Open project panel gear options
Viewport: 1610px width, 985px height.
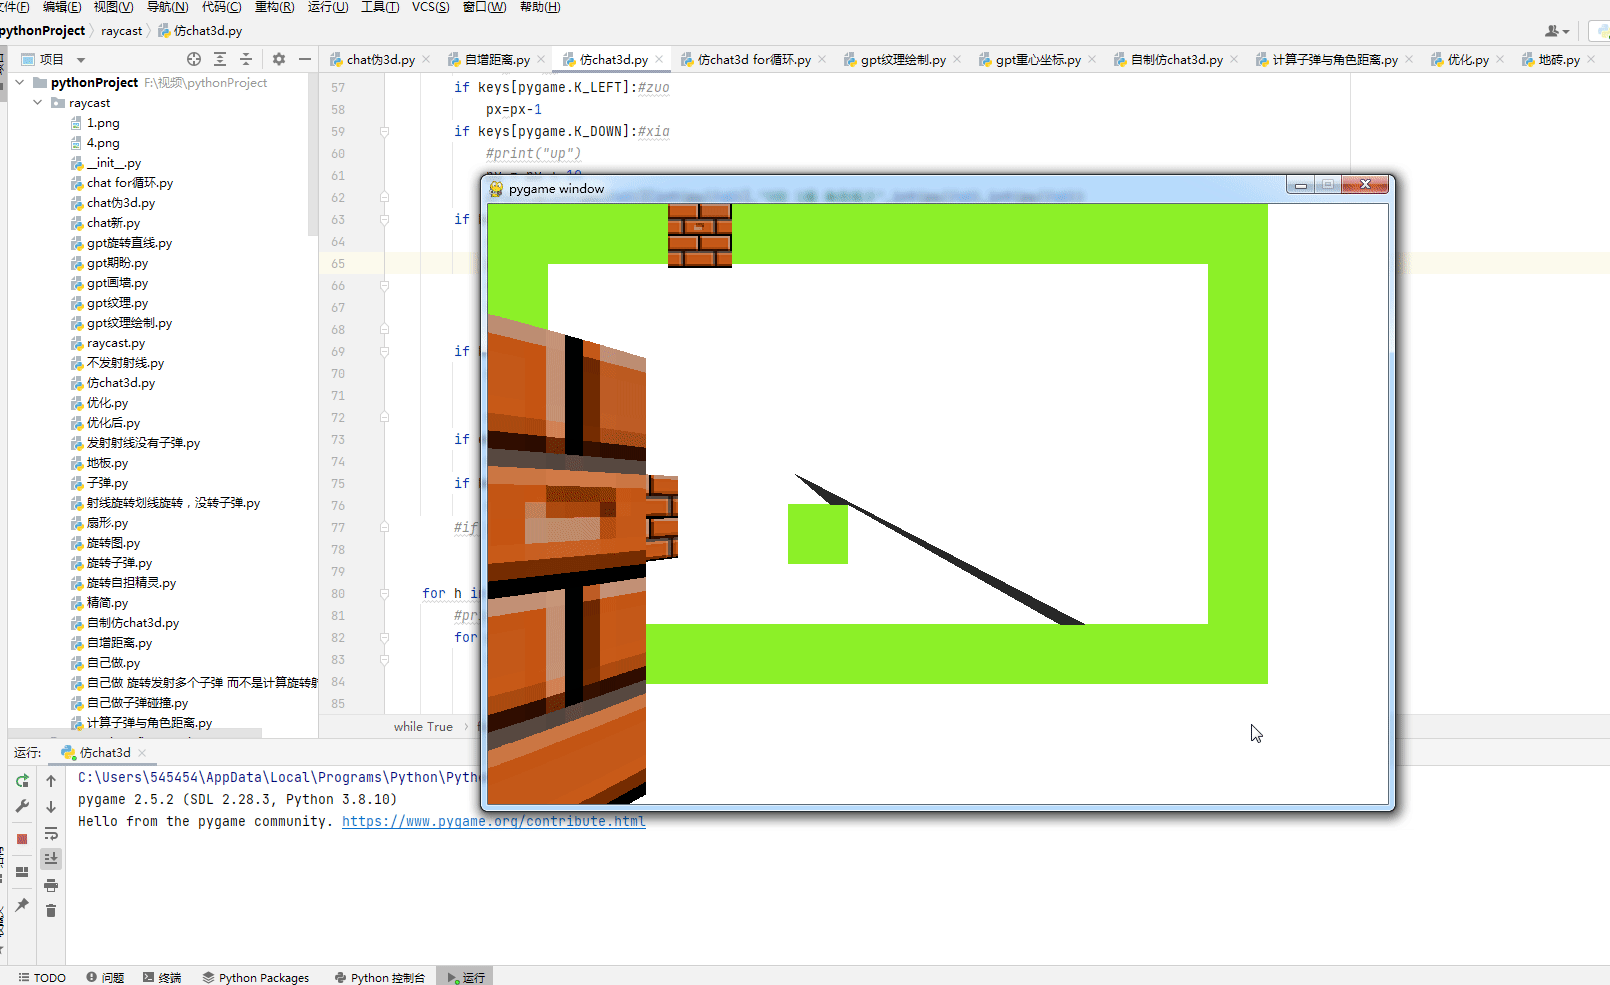[279, 59]
